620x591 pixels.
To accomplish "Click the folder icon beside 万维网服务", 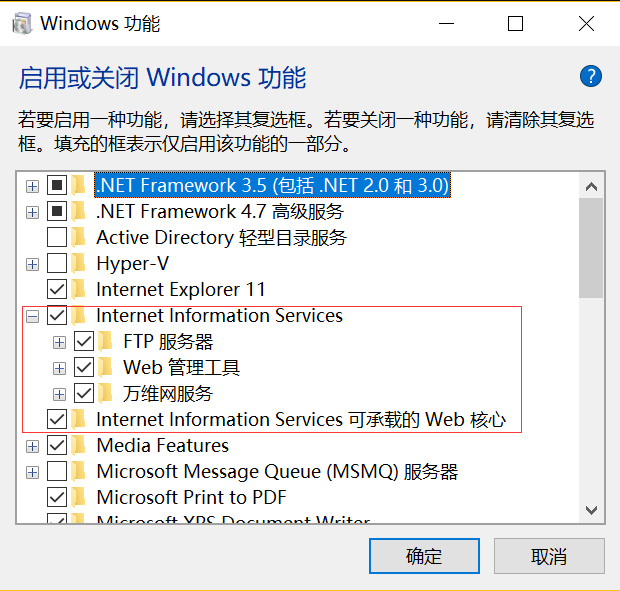I will (106, 394).
